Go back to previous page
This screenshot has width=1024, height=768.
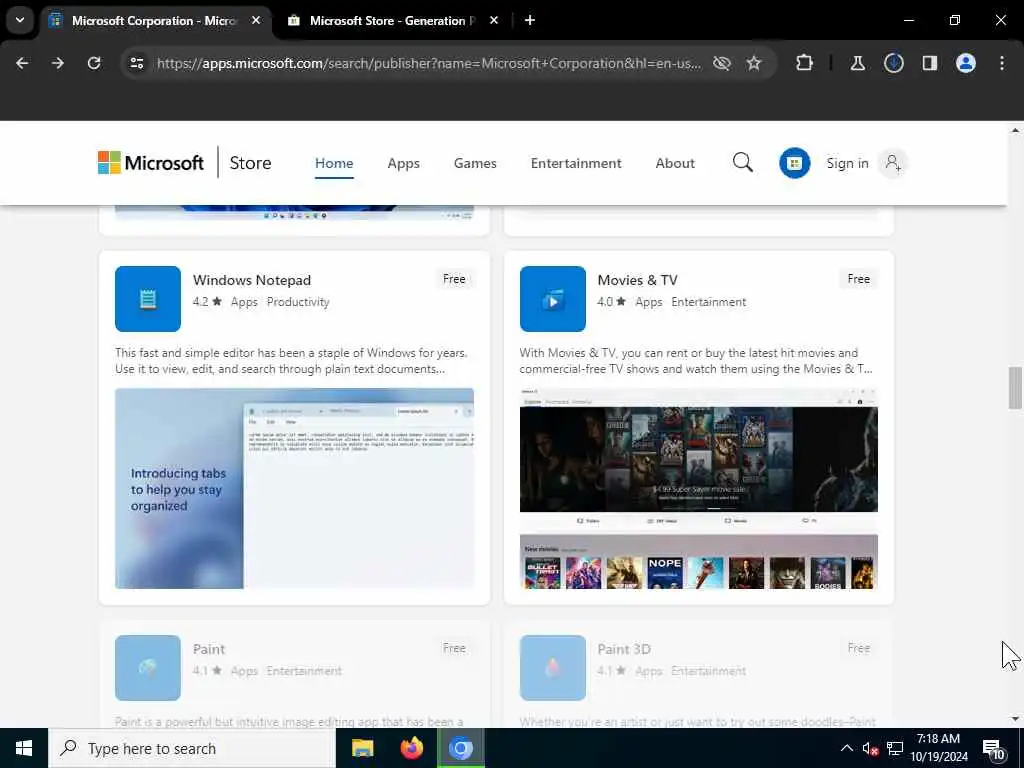tap(22, 63)
